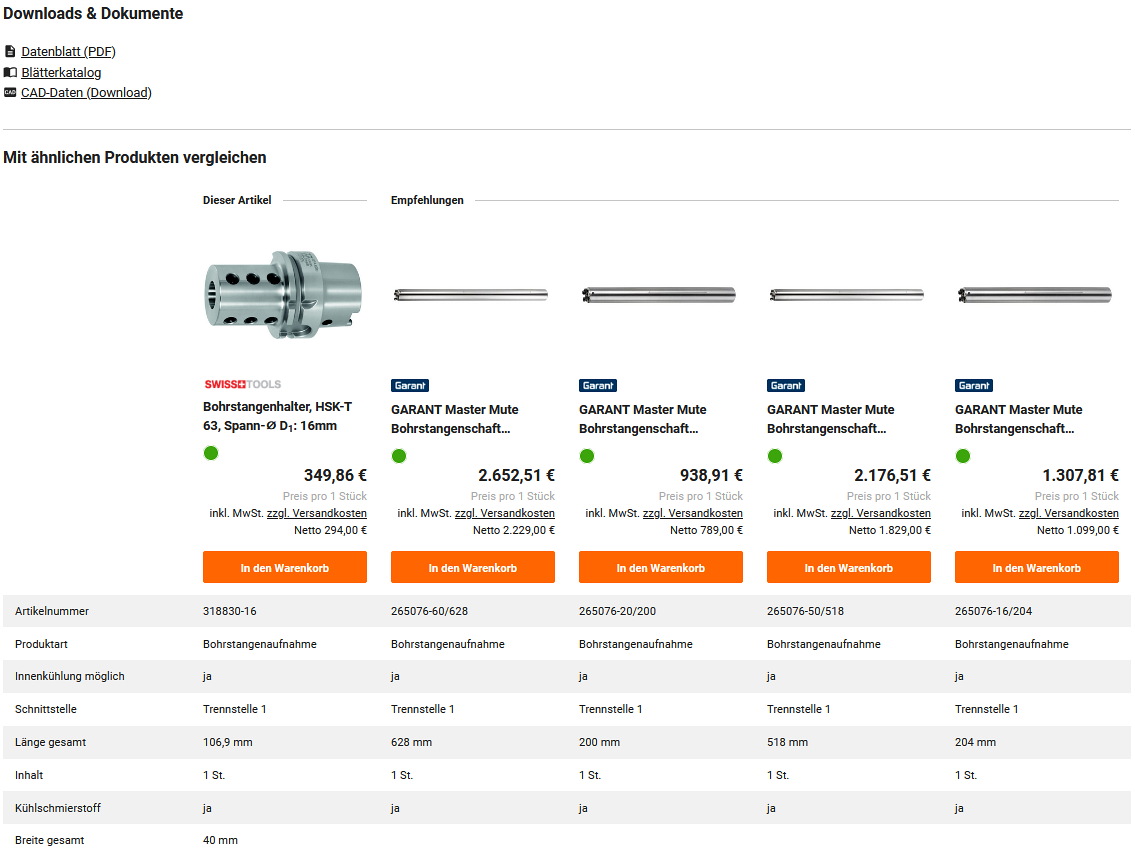Image resolution: width=1135 pixels, height=858 pixels.
Task: Select the article number 265076-16/204
Action: (x=993, y=611)
